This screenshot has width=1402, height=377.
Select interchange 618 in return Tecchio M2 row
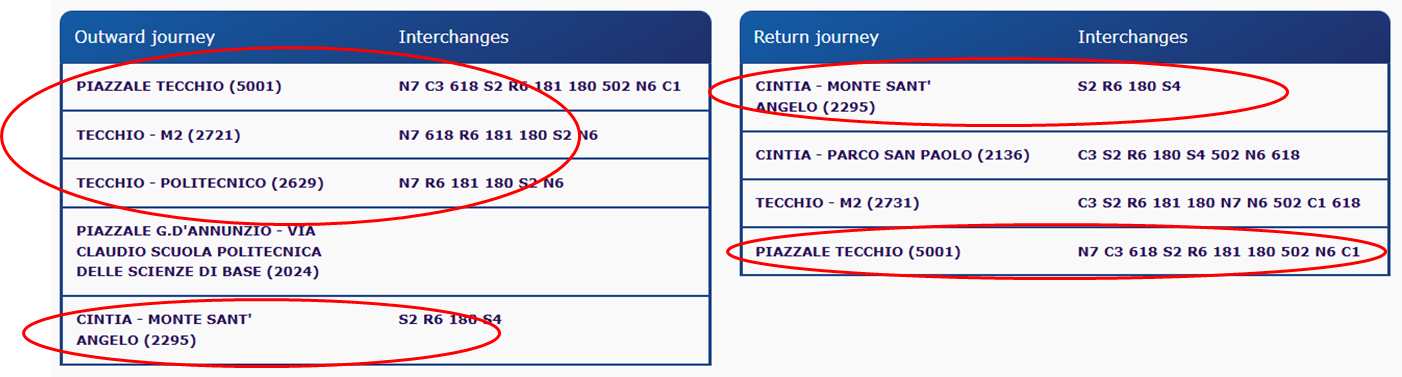coord(1347,203)
